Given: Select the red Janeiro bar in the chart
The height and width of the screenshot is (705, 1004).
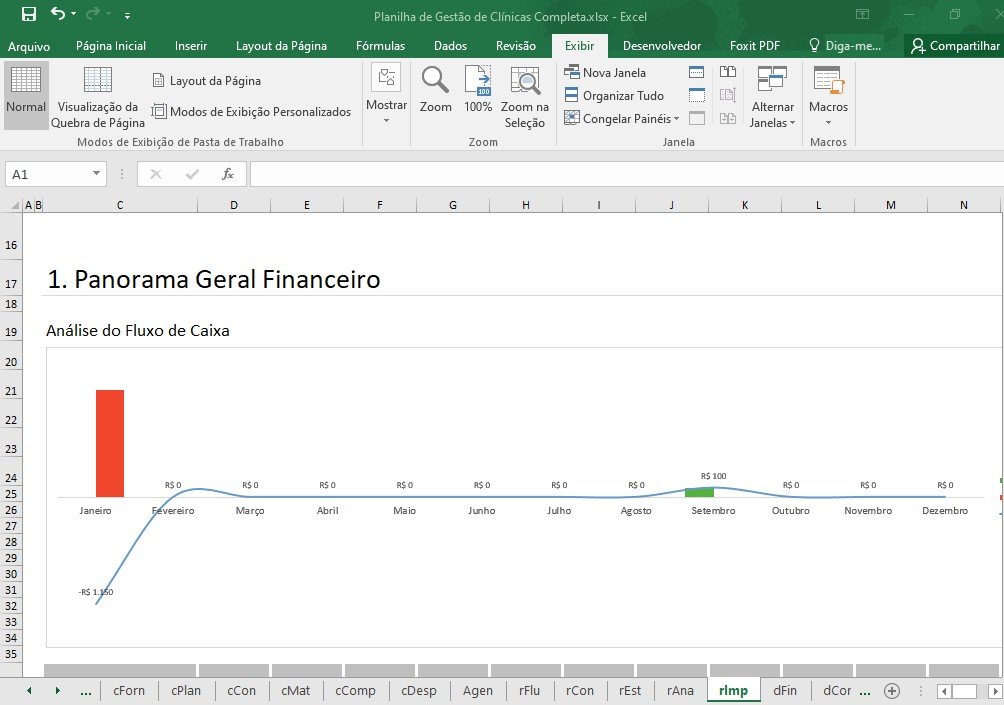Looking at the screenshot, I should pyautogui.click(x=109, y=443).
